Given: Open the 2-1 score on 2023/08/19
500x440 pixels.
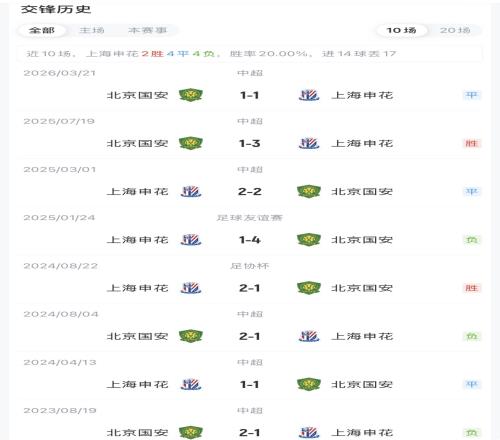Looking at the screenshot, I should coord(250,433).
